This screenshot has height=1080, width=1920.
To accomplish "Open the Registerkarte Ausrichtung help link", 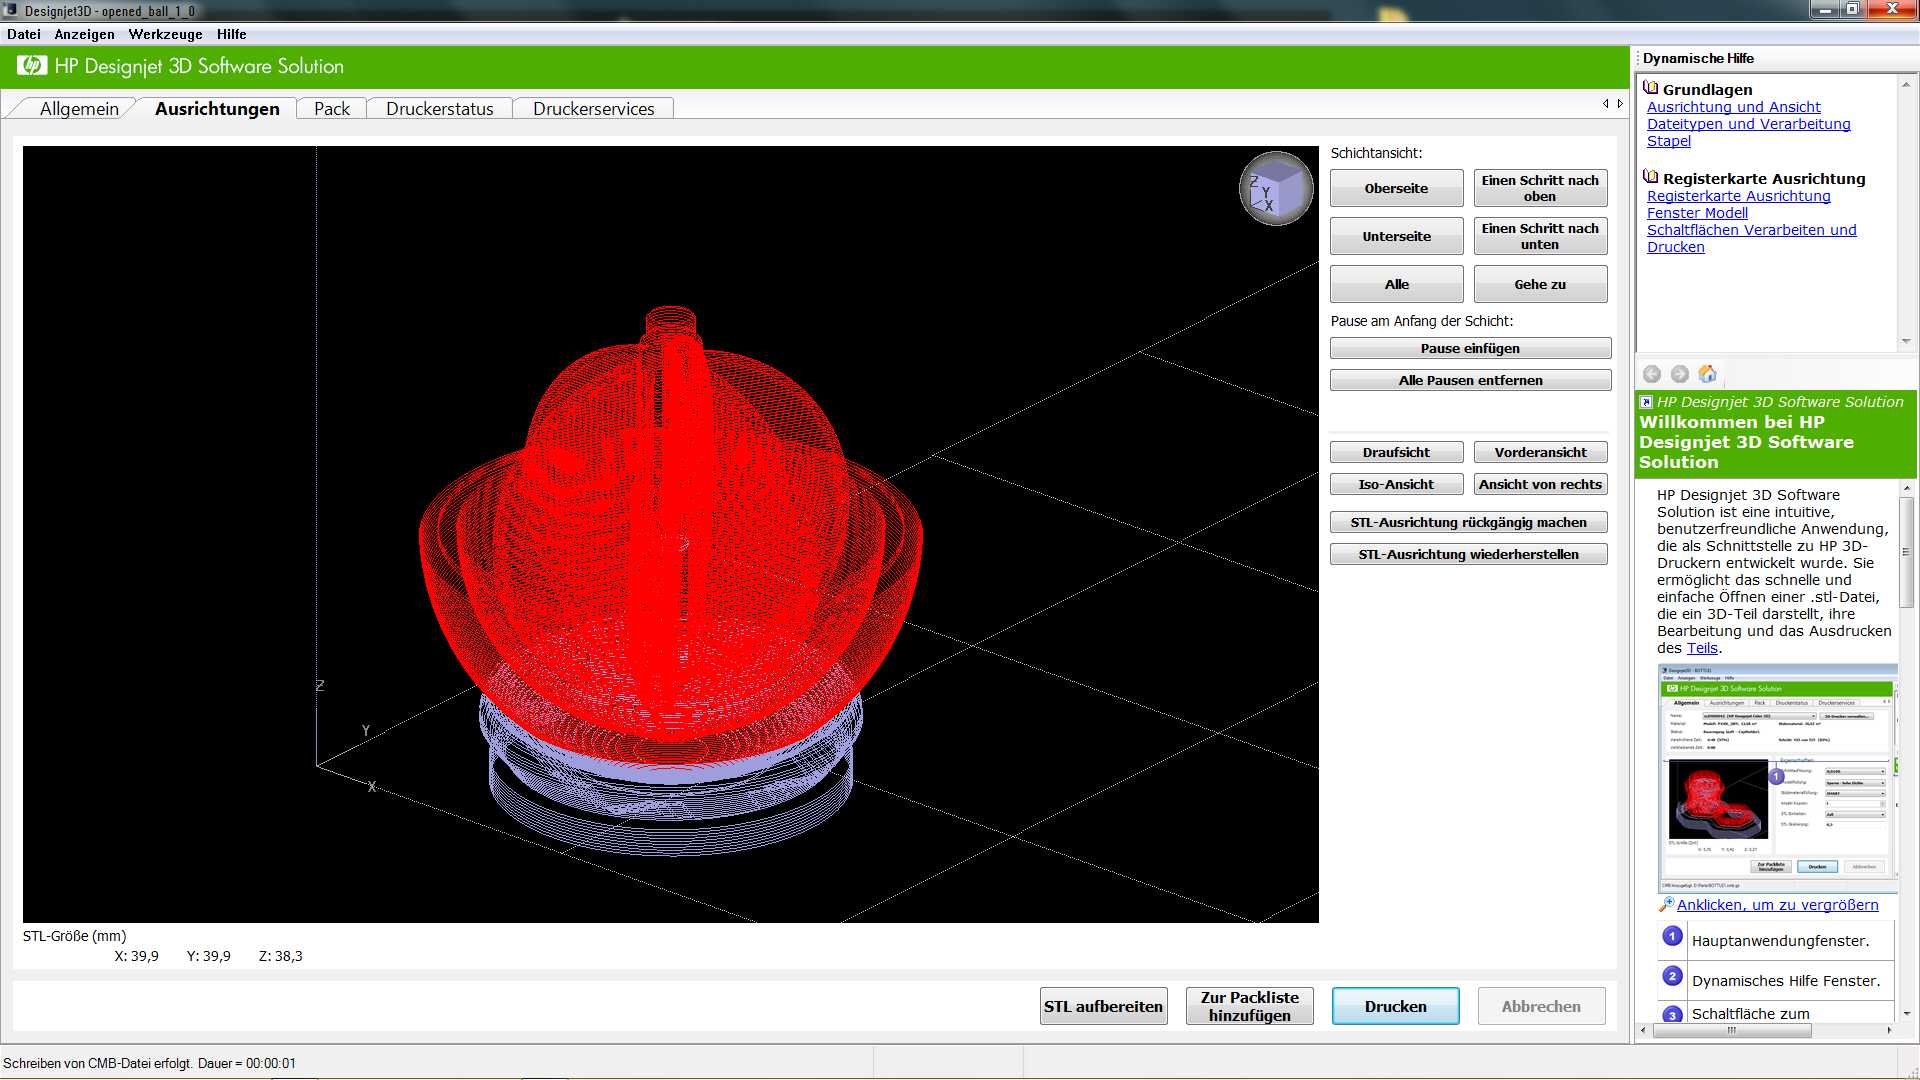I will click(1739, 196).
